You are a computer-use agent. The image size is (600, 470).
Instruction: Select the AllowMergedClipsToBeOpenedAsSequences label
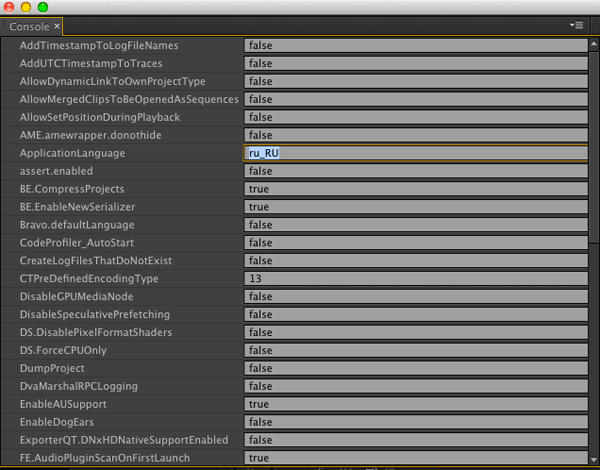(x=129, y=100)
